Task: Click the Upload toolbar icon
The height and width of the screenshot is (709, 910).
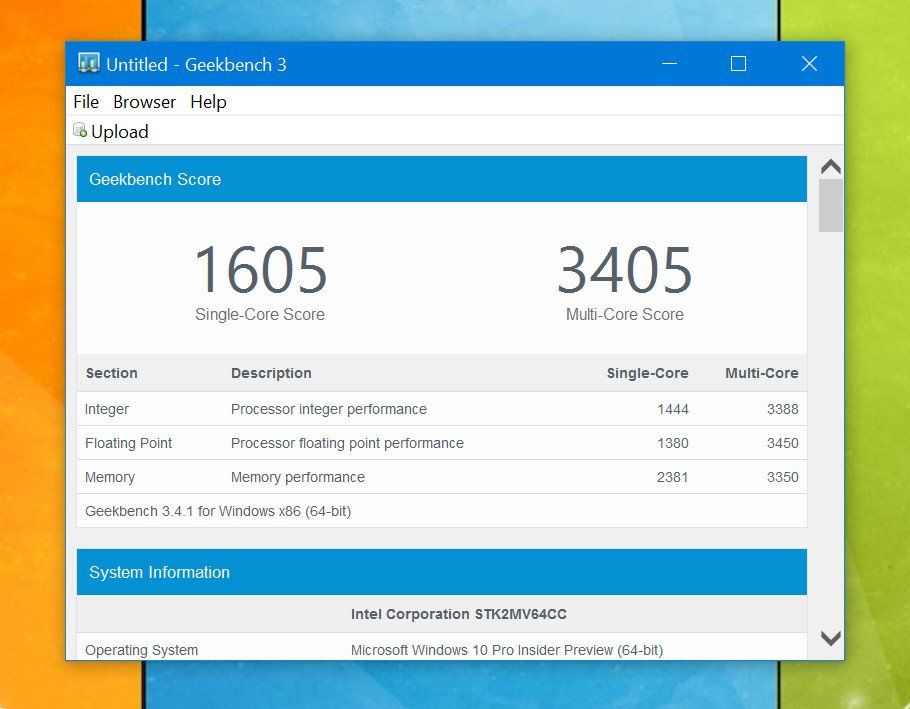Action: coord(110,131)
